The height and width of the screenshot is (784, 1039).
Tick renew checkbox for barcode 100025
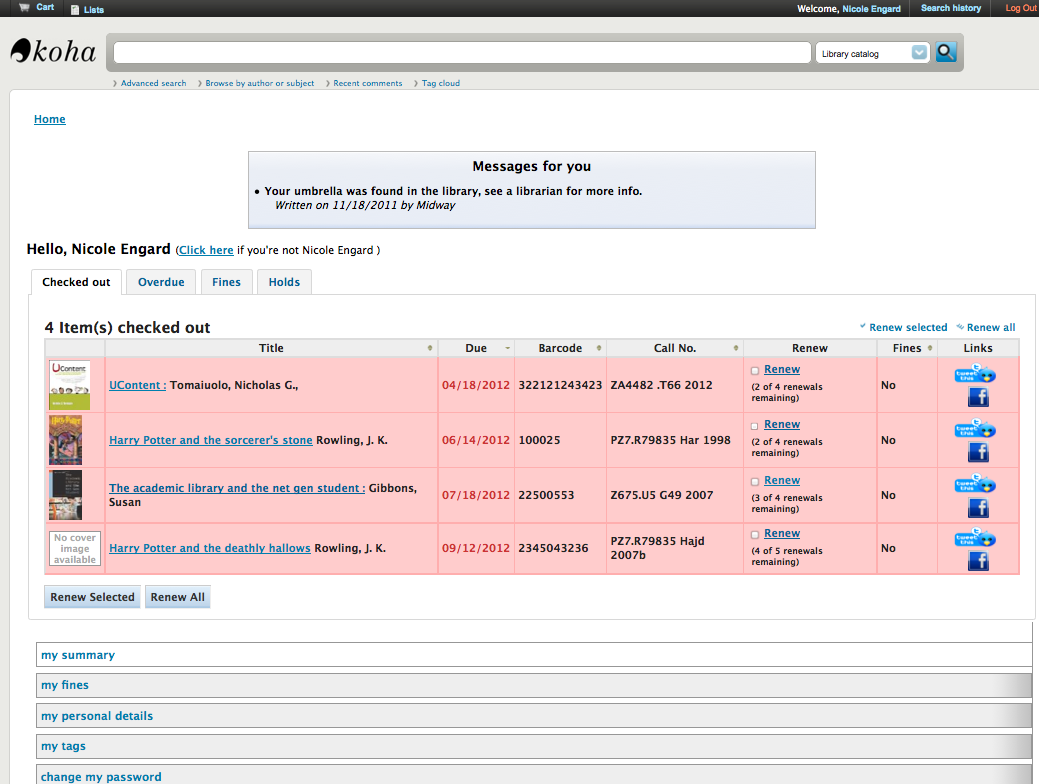point(755,426)
